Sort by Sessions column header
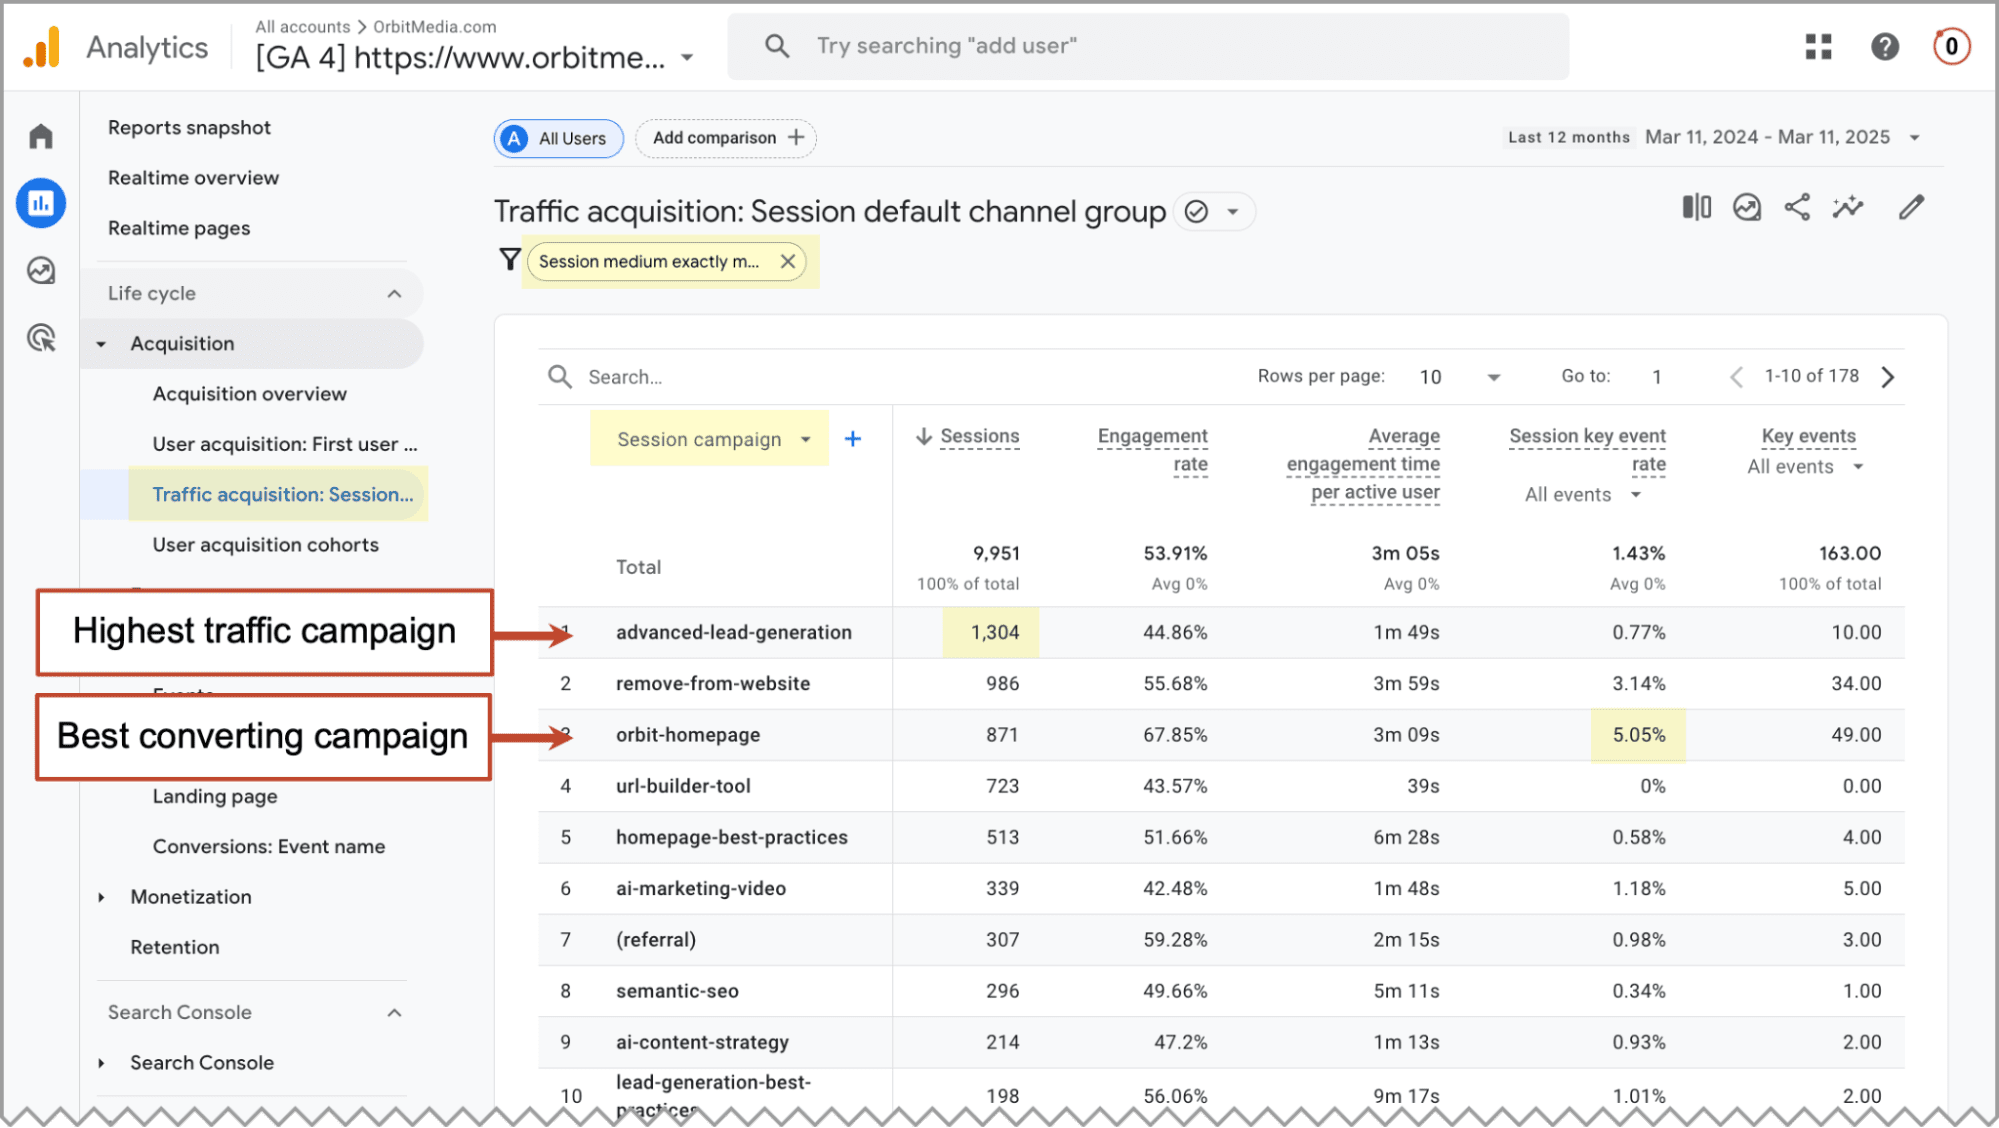 979,436
